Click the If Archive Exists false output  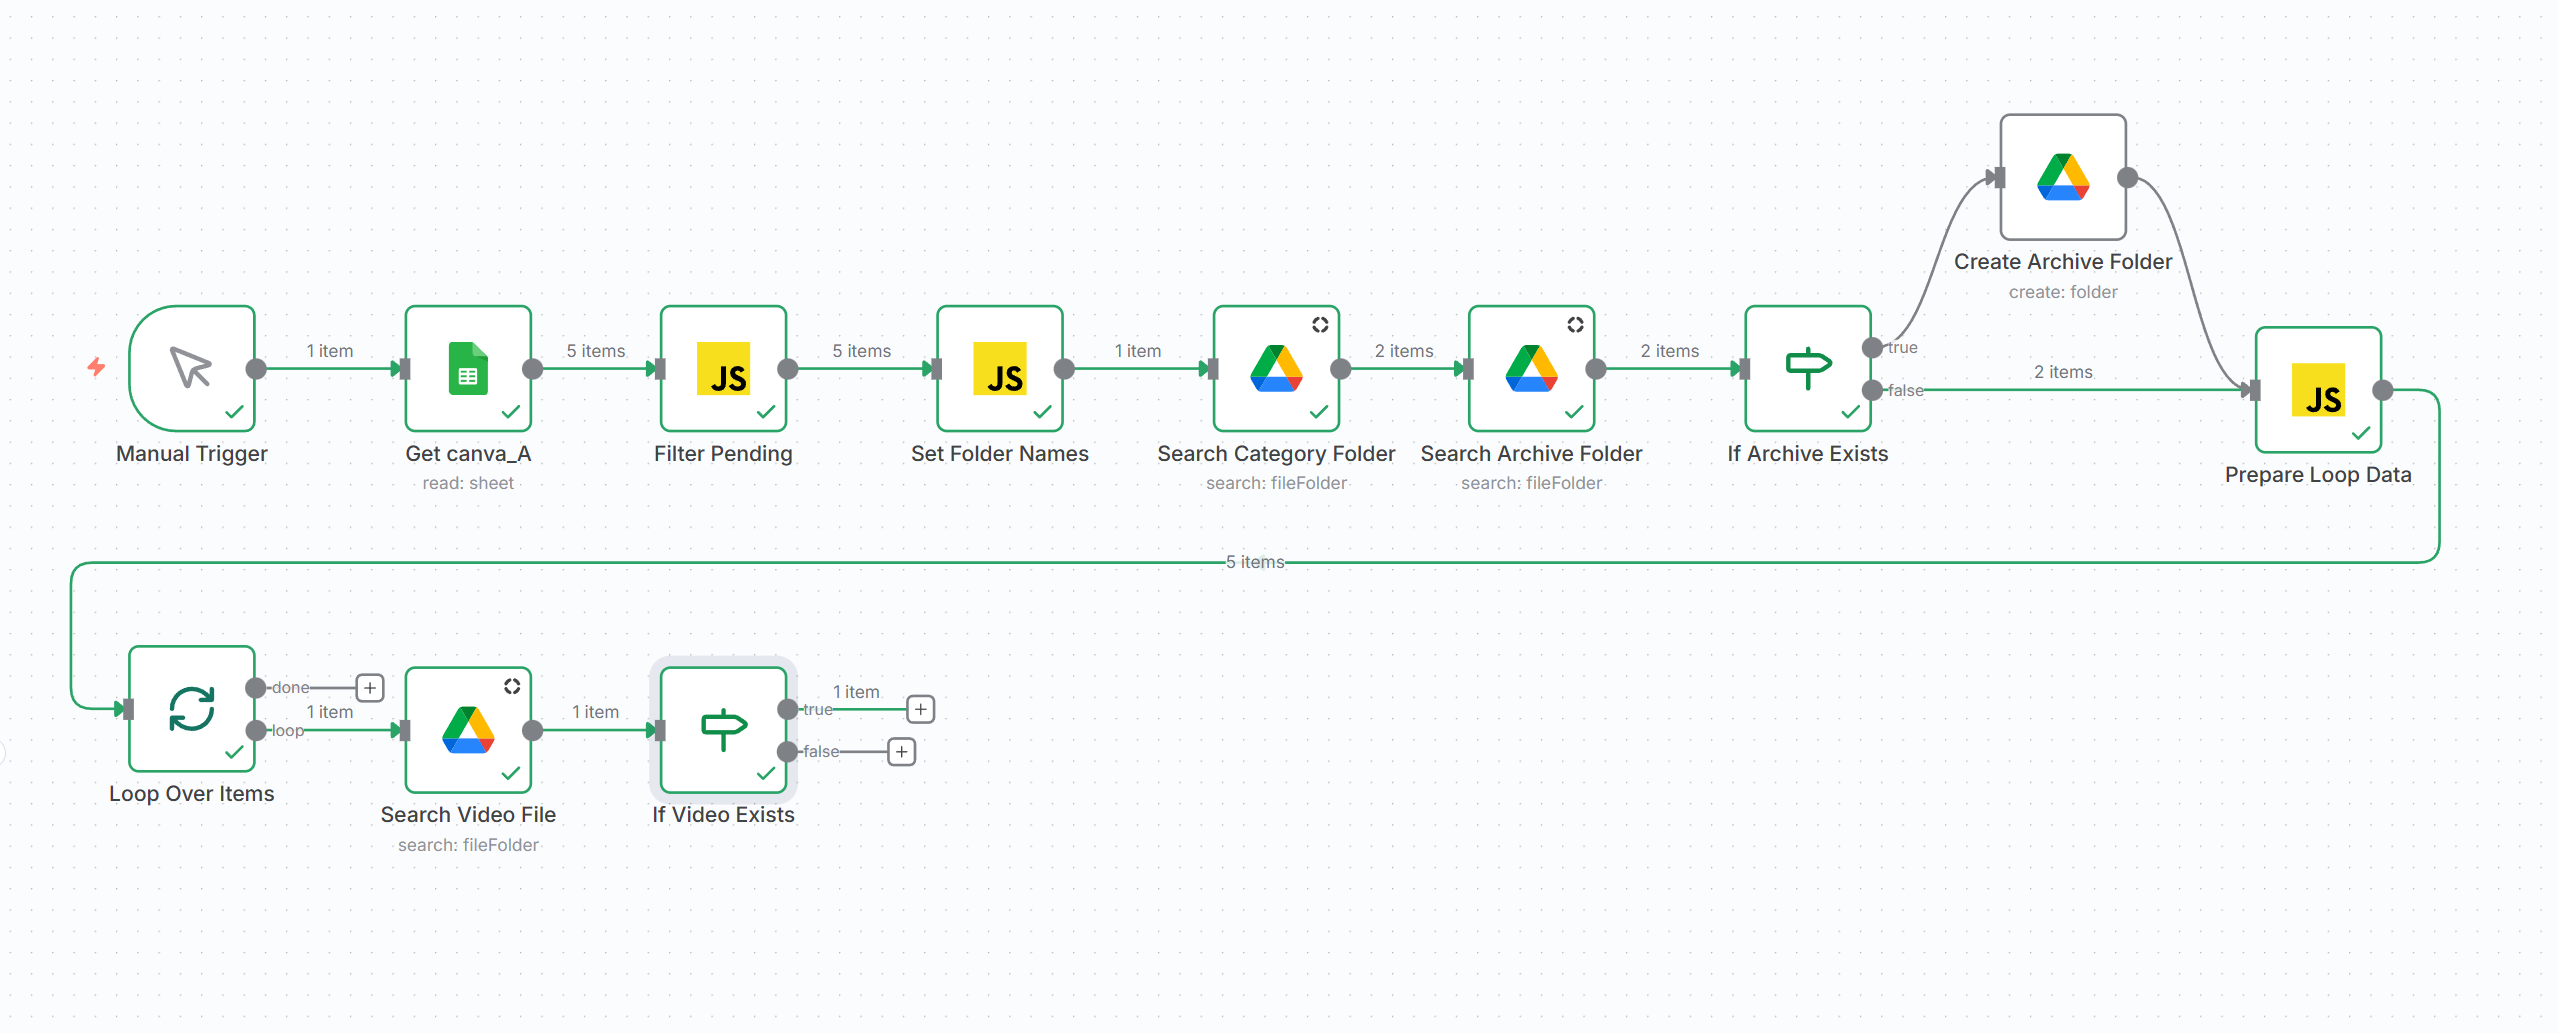coord(1872,390)
